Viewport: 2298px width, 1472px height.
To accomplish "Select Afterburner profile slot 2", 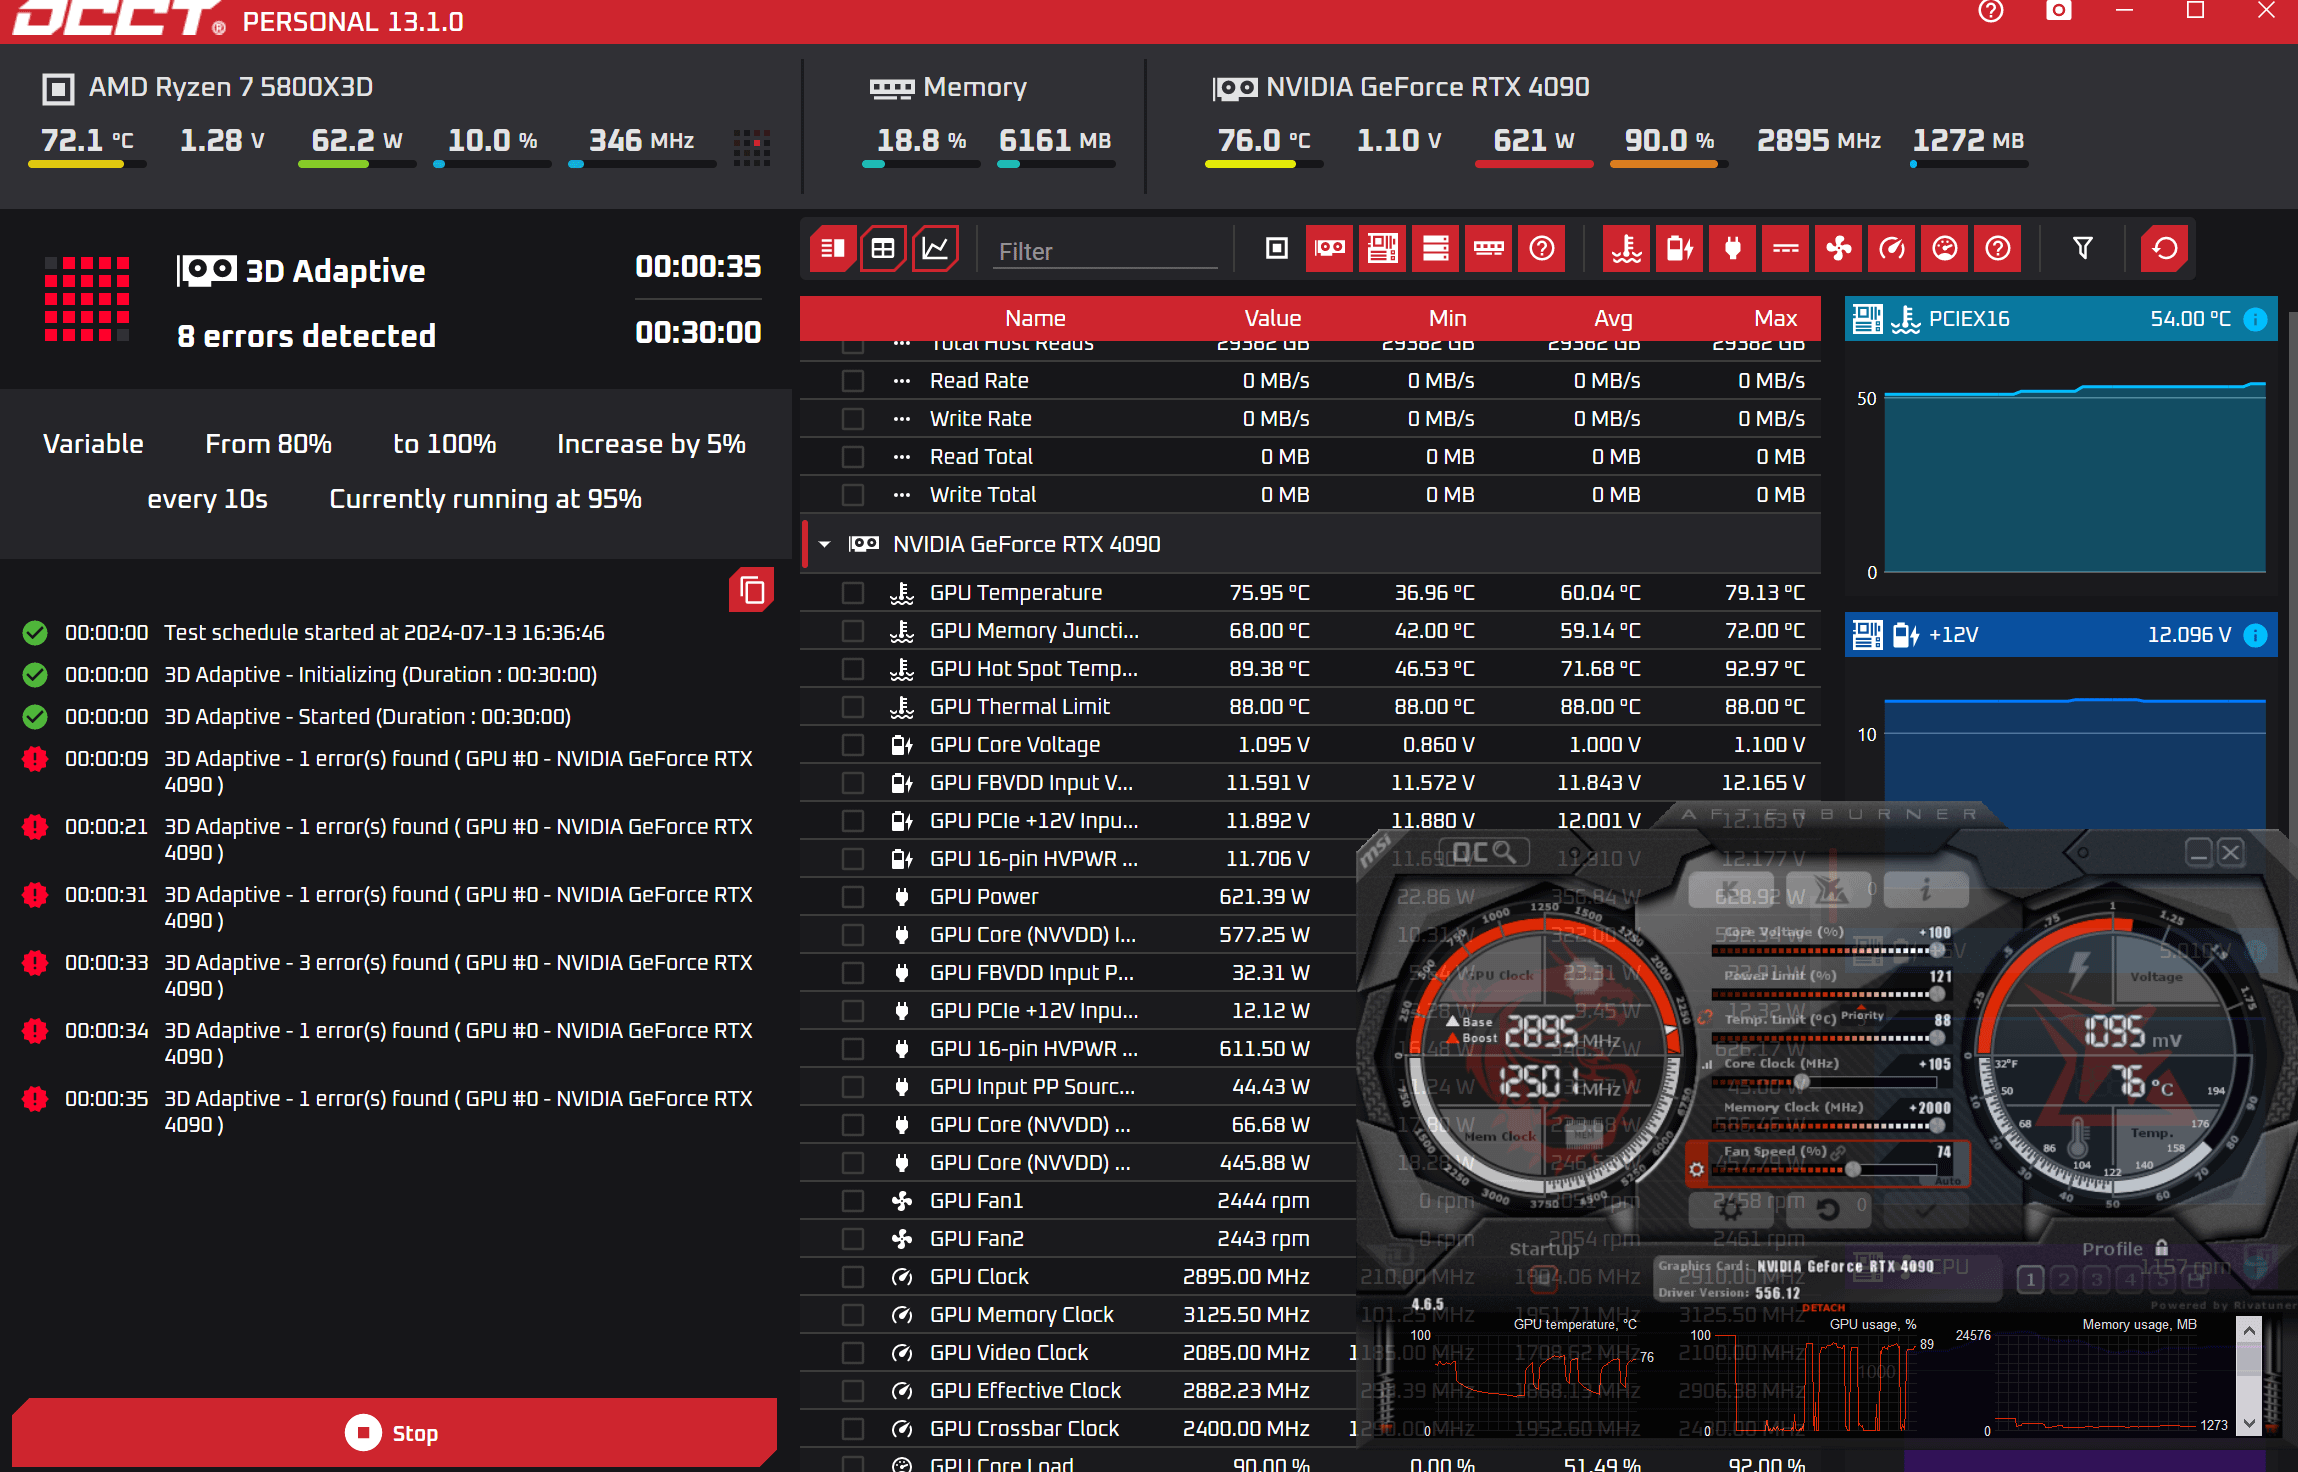I will tap(2063, 1279).
